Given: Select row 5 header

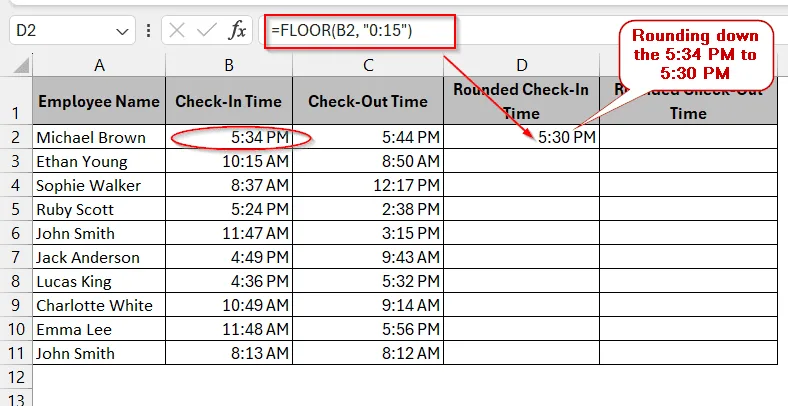Looking at the screenshot, I should pos(16,209).
